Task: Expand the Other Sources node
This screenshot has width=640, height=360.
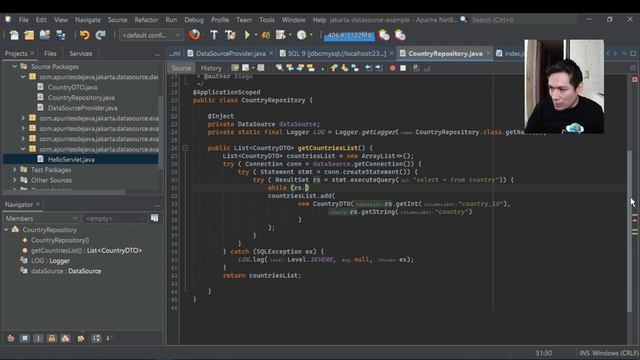Action: (x=15, y=180)
